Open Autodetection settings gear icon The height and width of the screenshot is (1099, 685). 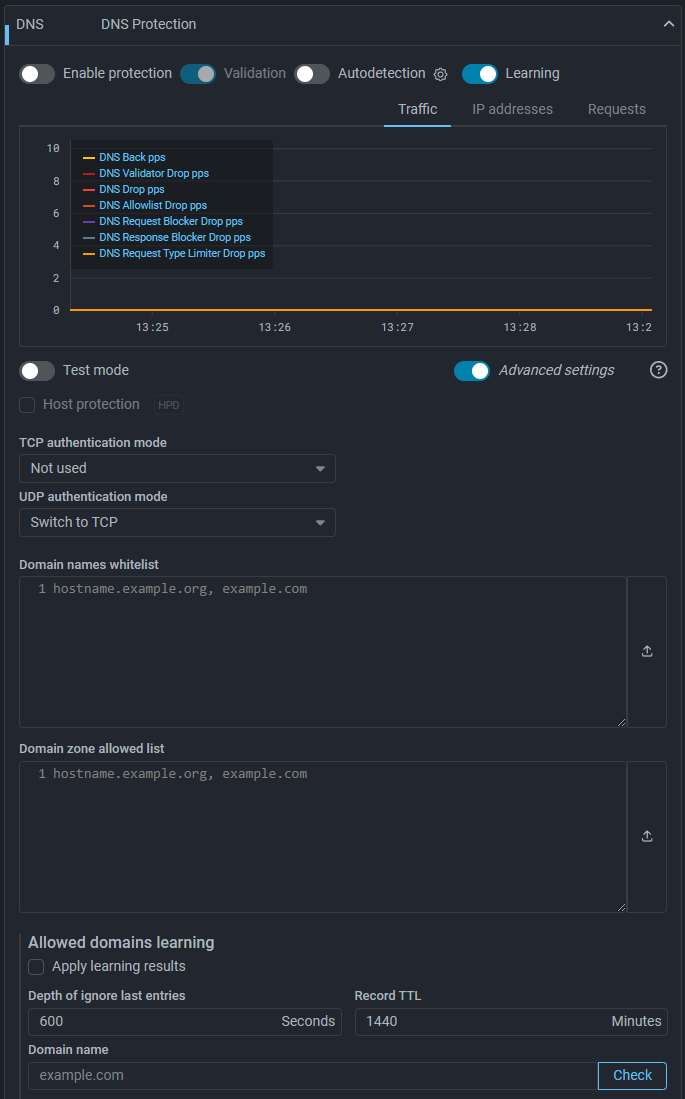pos(440,74)
